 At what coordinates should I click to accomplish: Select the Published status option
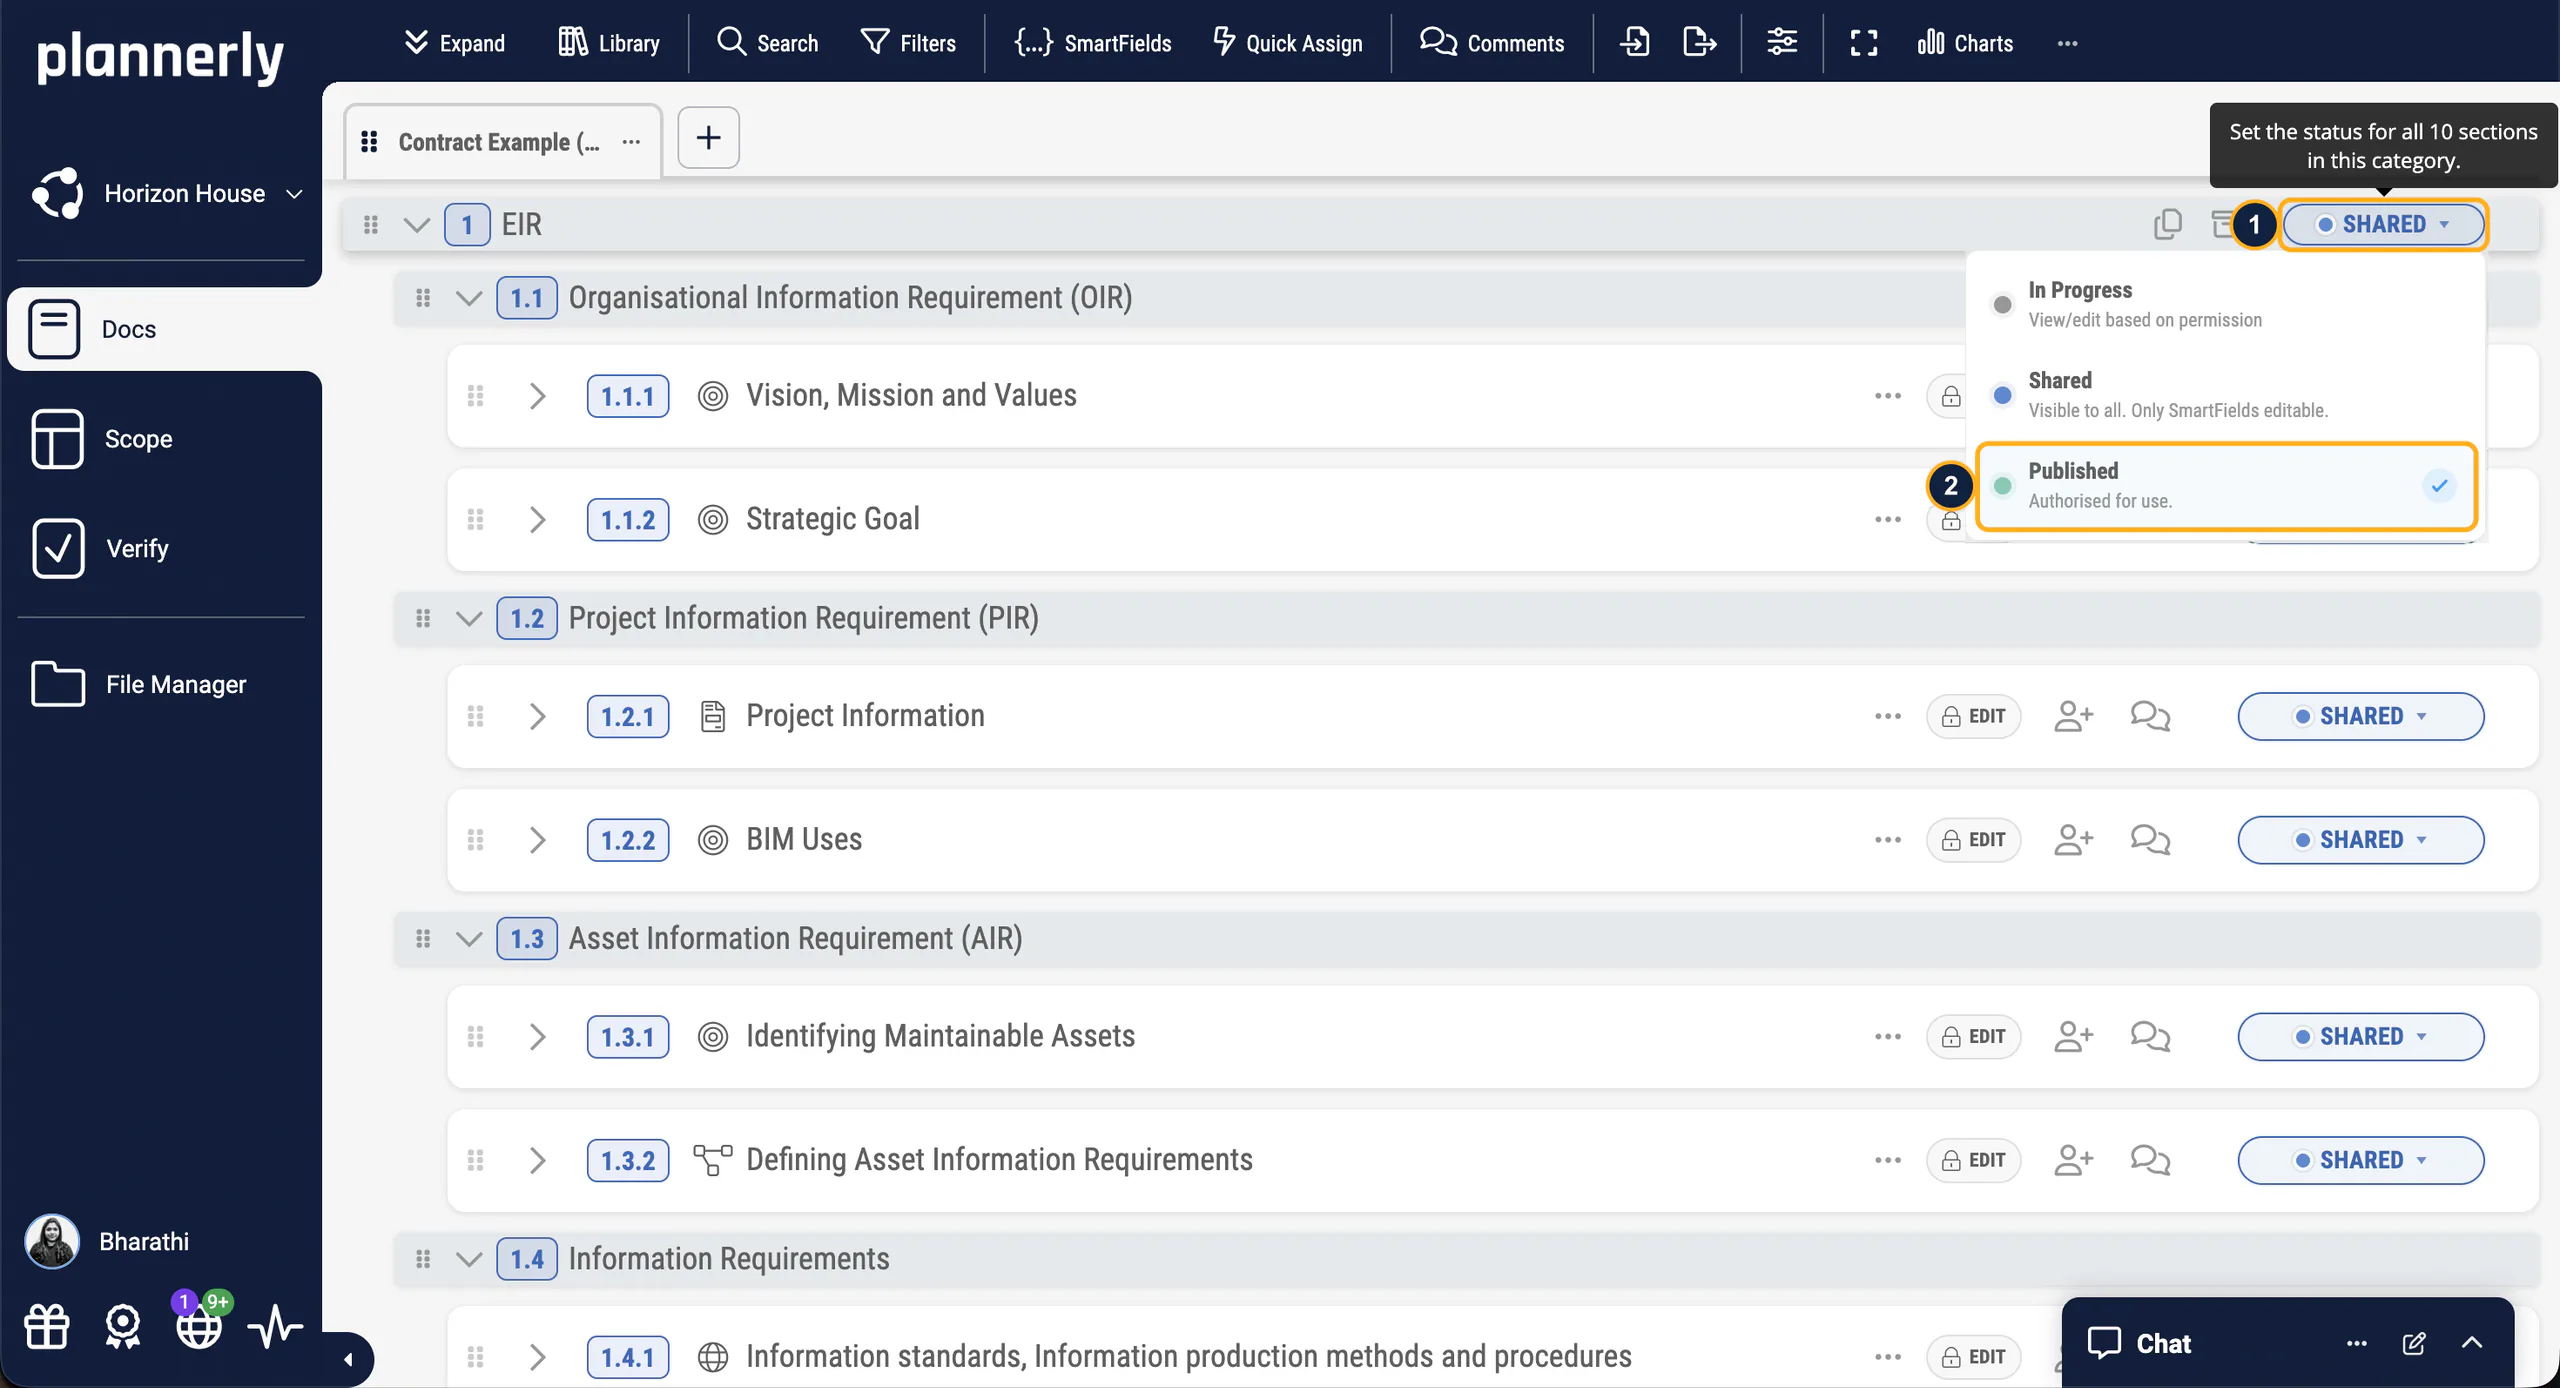(2225, 486)
